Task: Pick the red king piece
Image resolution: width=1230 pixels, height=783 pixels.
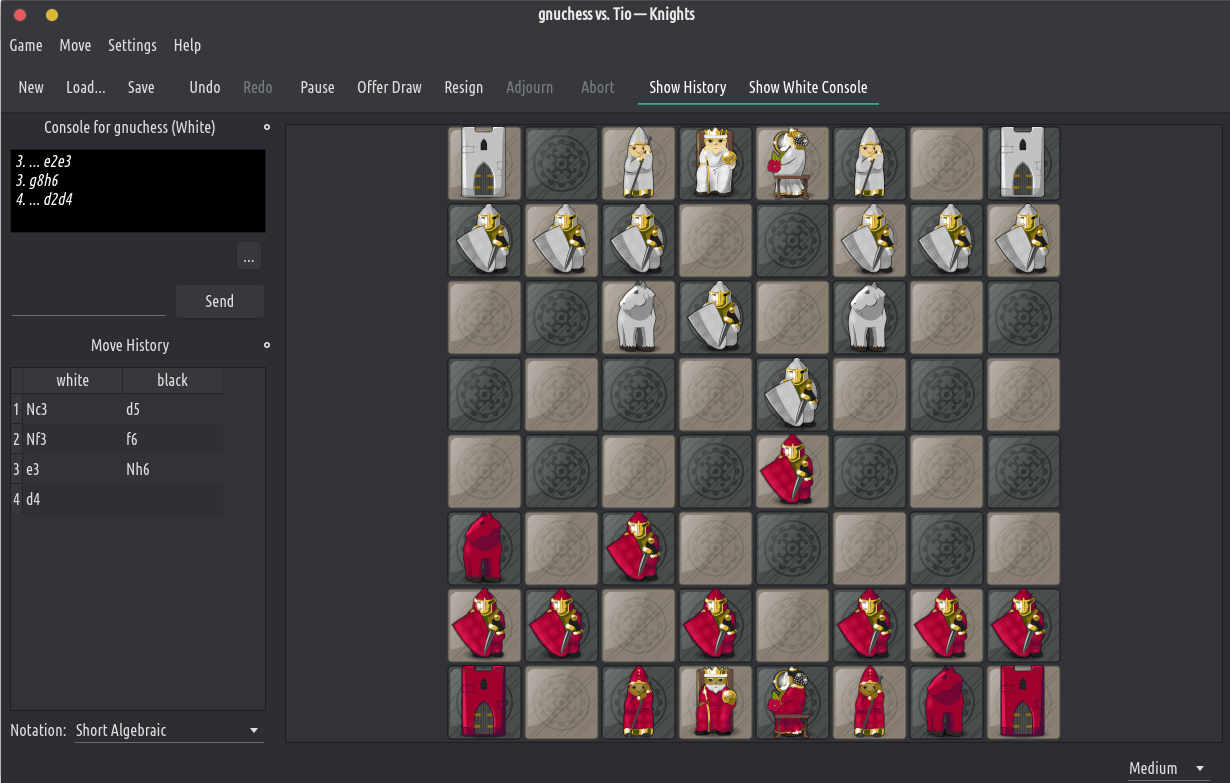Action: coord(715,702)
